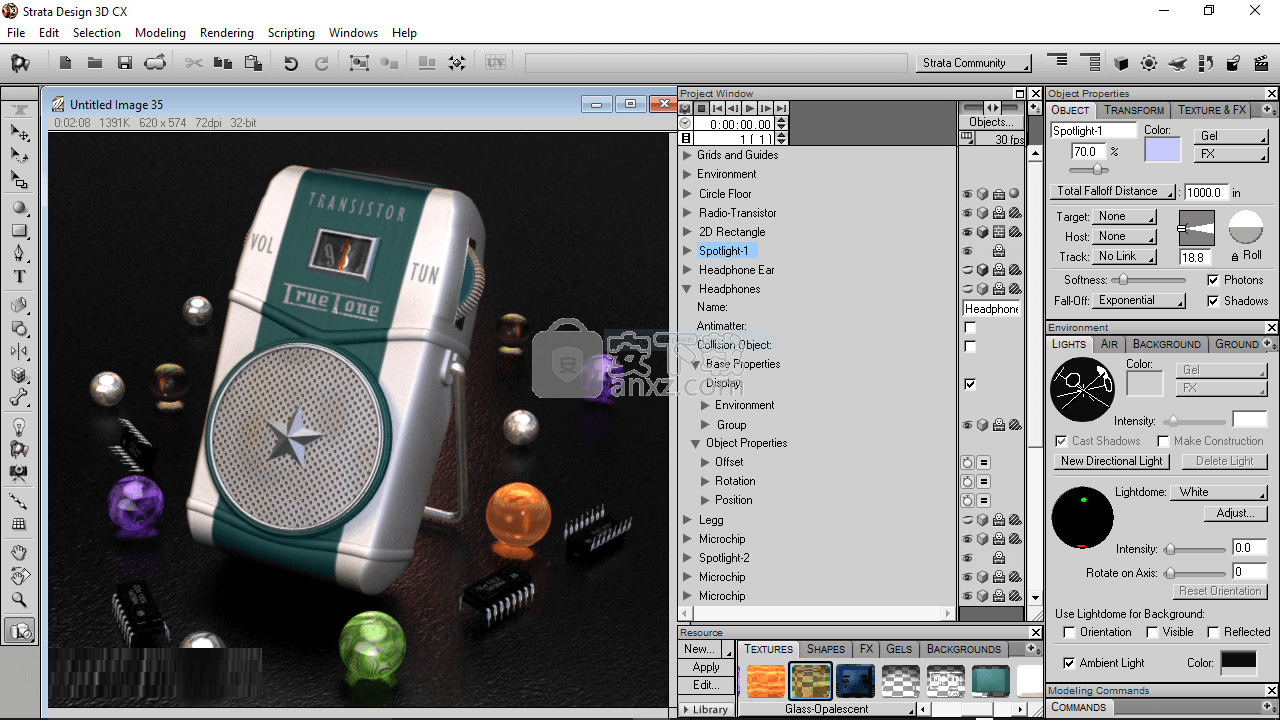Click the clapperboard icon in top-right toolbar
This screenshot has height=720, width=1280.
tap(1261, 63)
